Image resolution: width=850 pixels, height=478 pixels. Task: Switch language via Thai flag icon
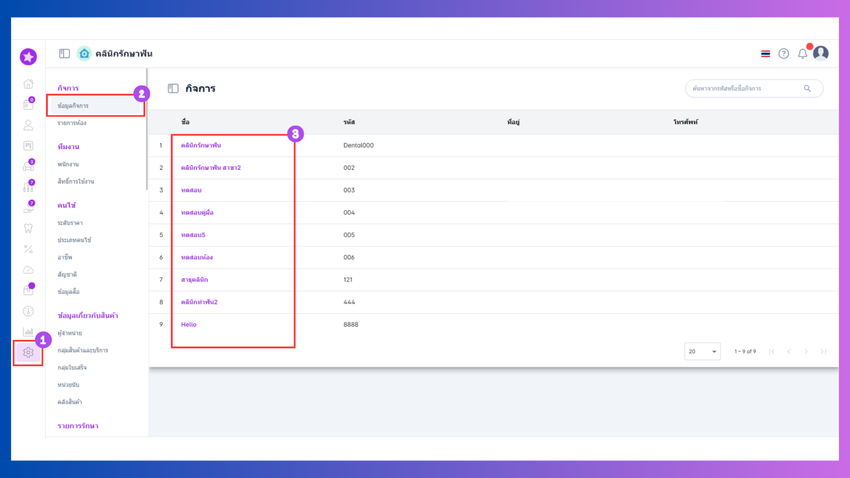[765, 54]
